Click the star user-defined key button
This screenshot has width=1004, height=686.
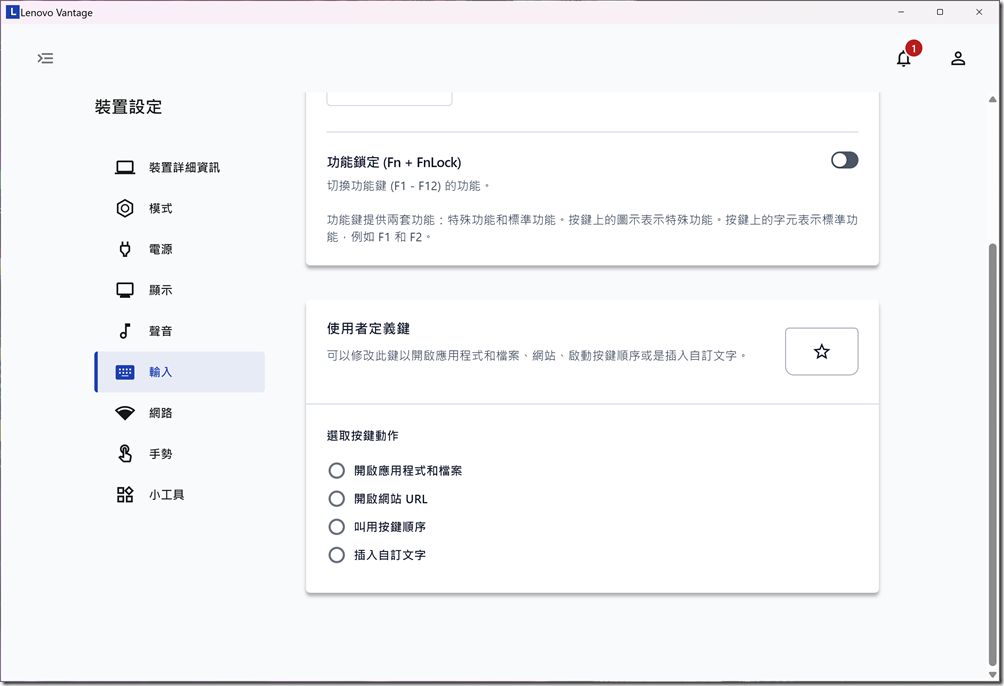[x=821, y=352]
